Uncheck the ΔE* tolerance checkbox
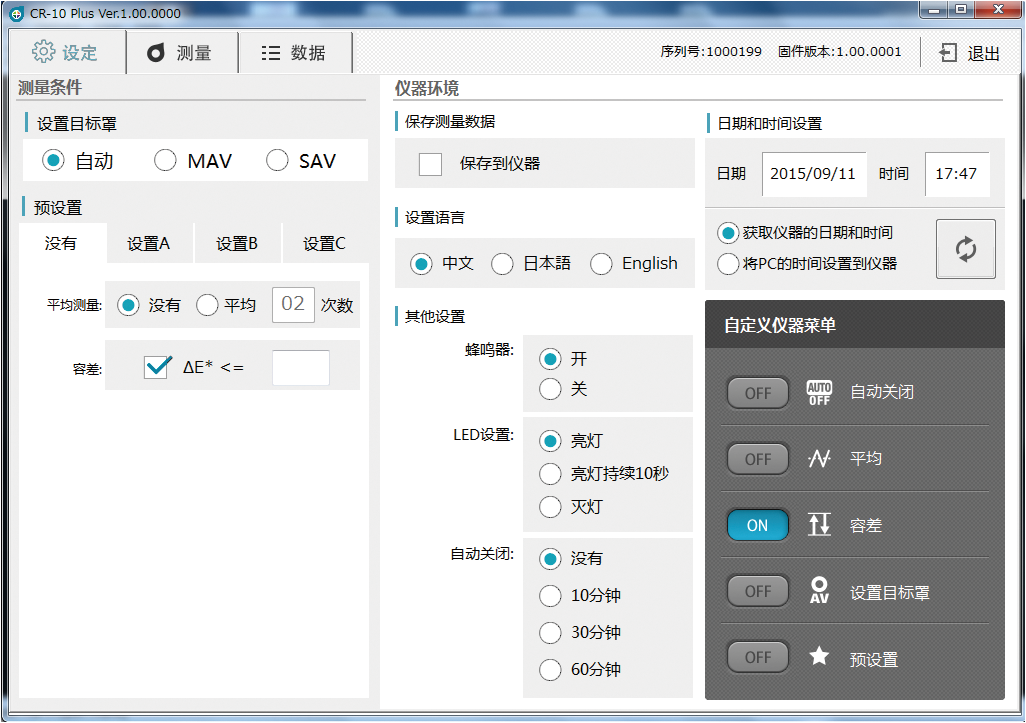The image size is (1026, 723). 157,366
